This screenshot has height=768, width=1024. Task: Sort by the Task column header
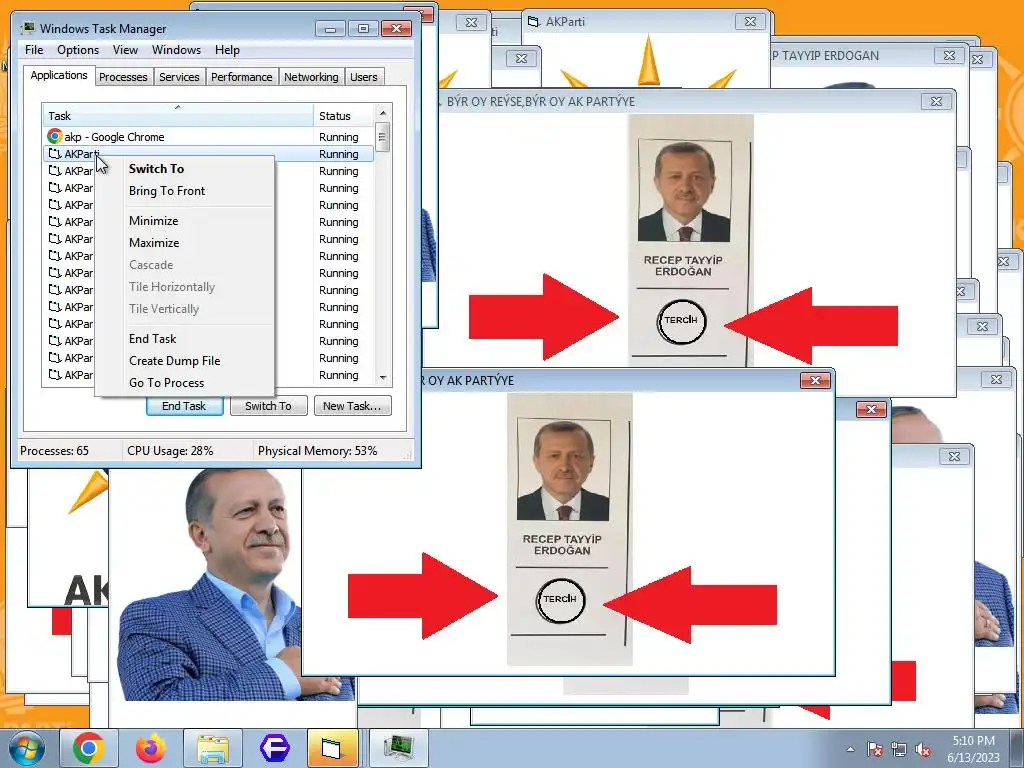coord(178,116)
